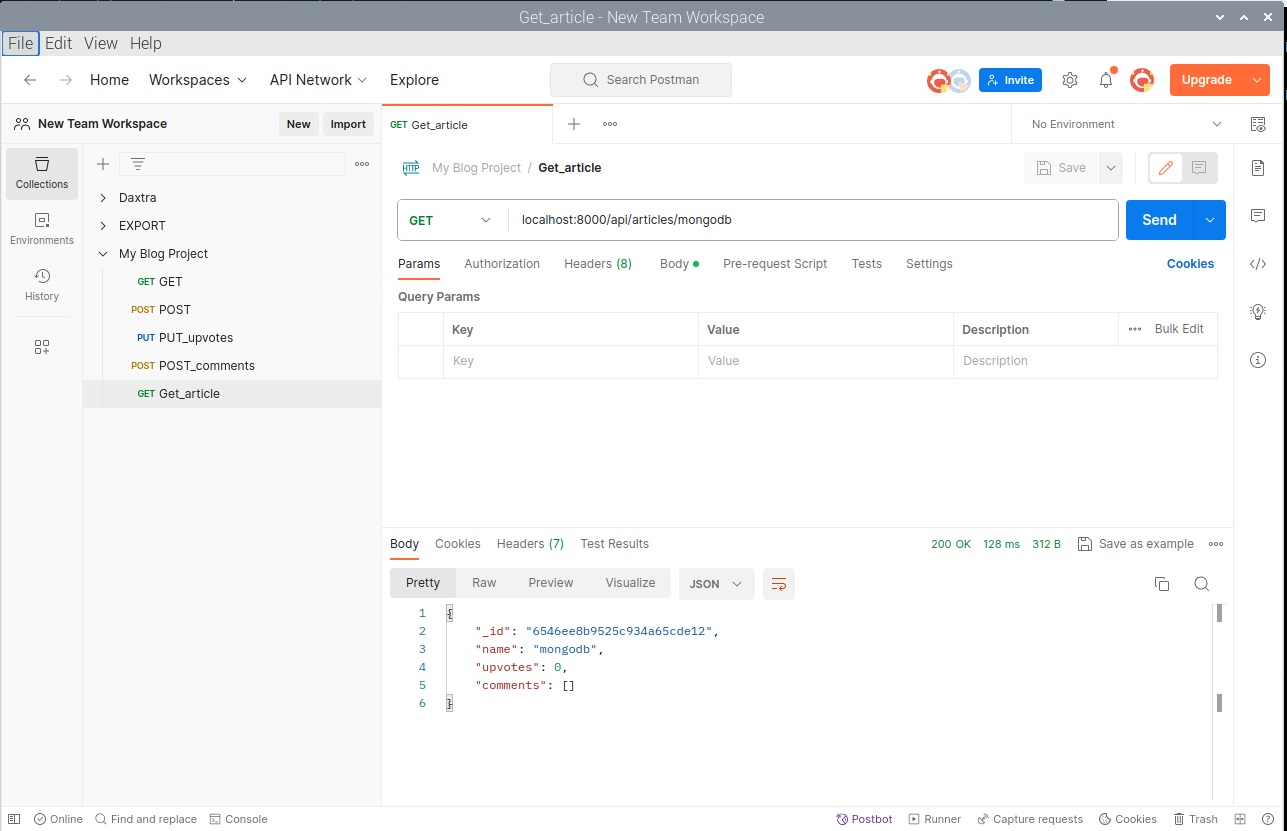Open the File menu
Screen dimensions: 1287x831
tap(21, 43)
